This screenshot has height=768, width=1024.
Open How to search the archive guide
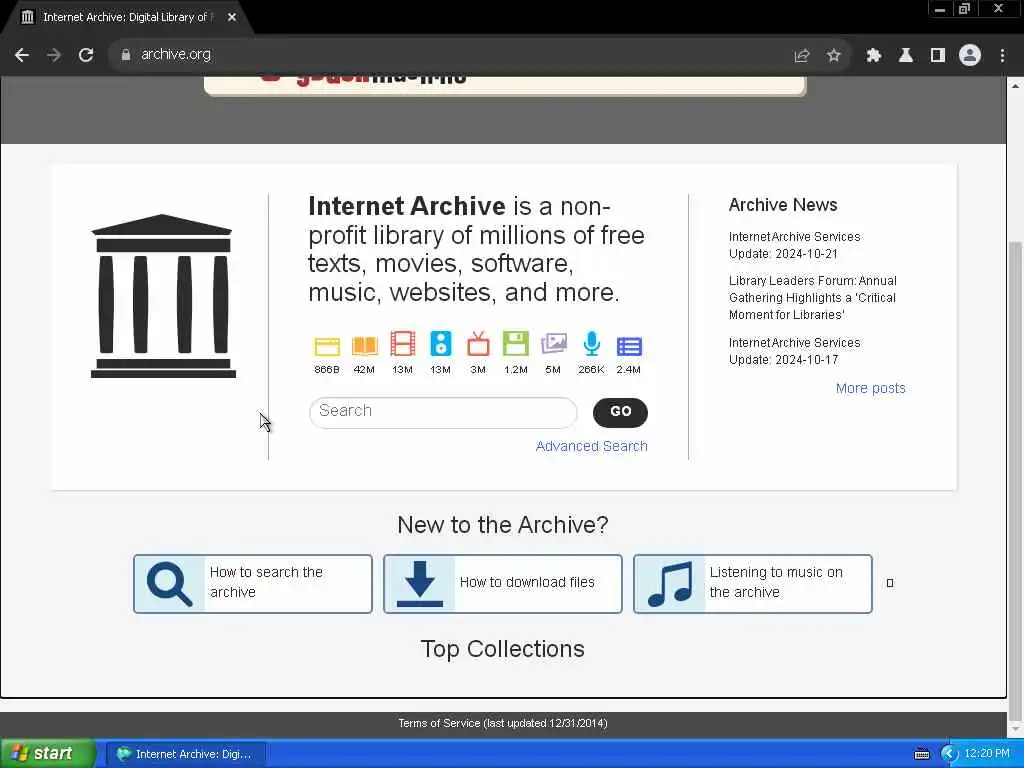coord(253,584)
